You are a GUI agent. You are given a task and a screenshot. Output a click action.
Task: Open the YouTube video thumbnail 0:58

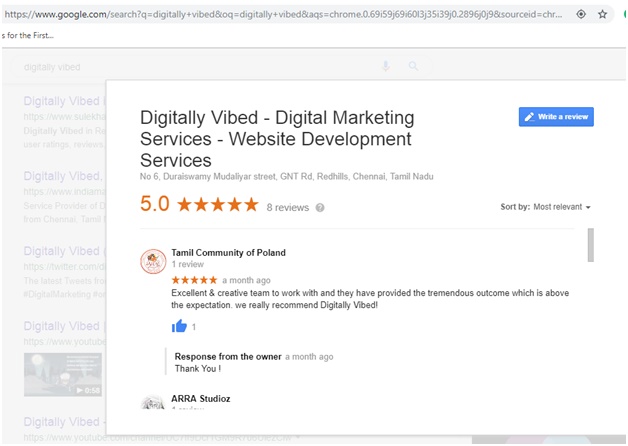coord(63,374)
